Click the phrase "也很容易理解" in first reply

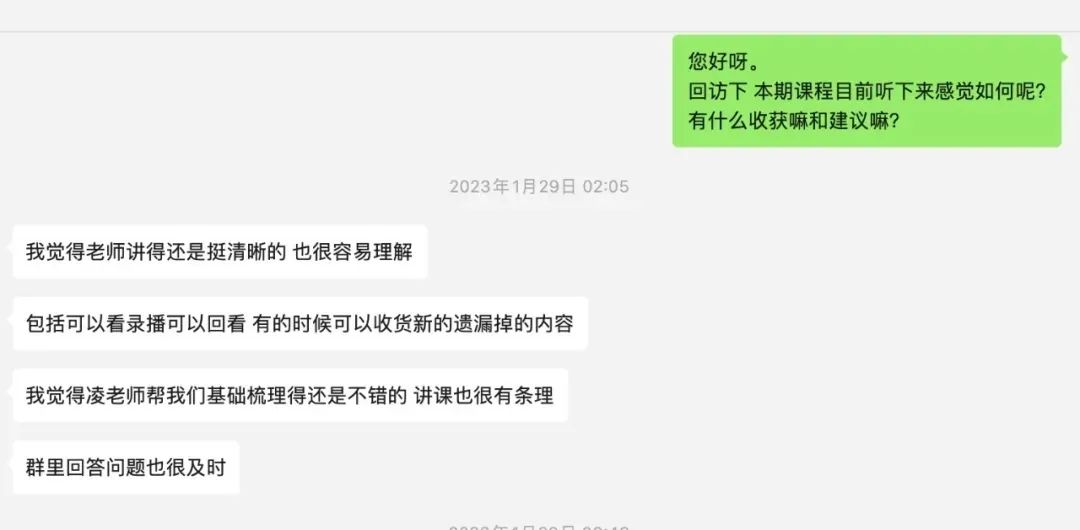tap(353, 252)
